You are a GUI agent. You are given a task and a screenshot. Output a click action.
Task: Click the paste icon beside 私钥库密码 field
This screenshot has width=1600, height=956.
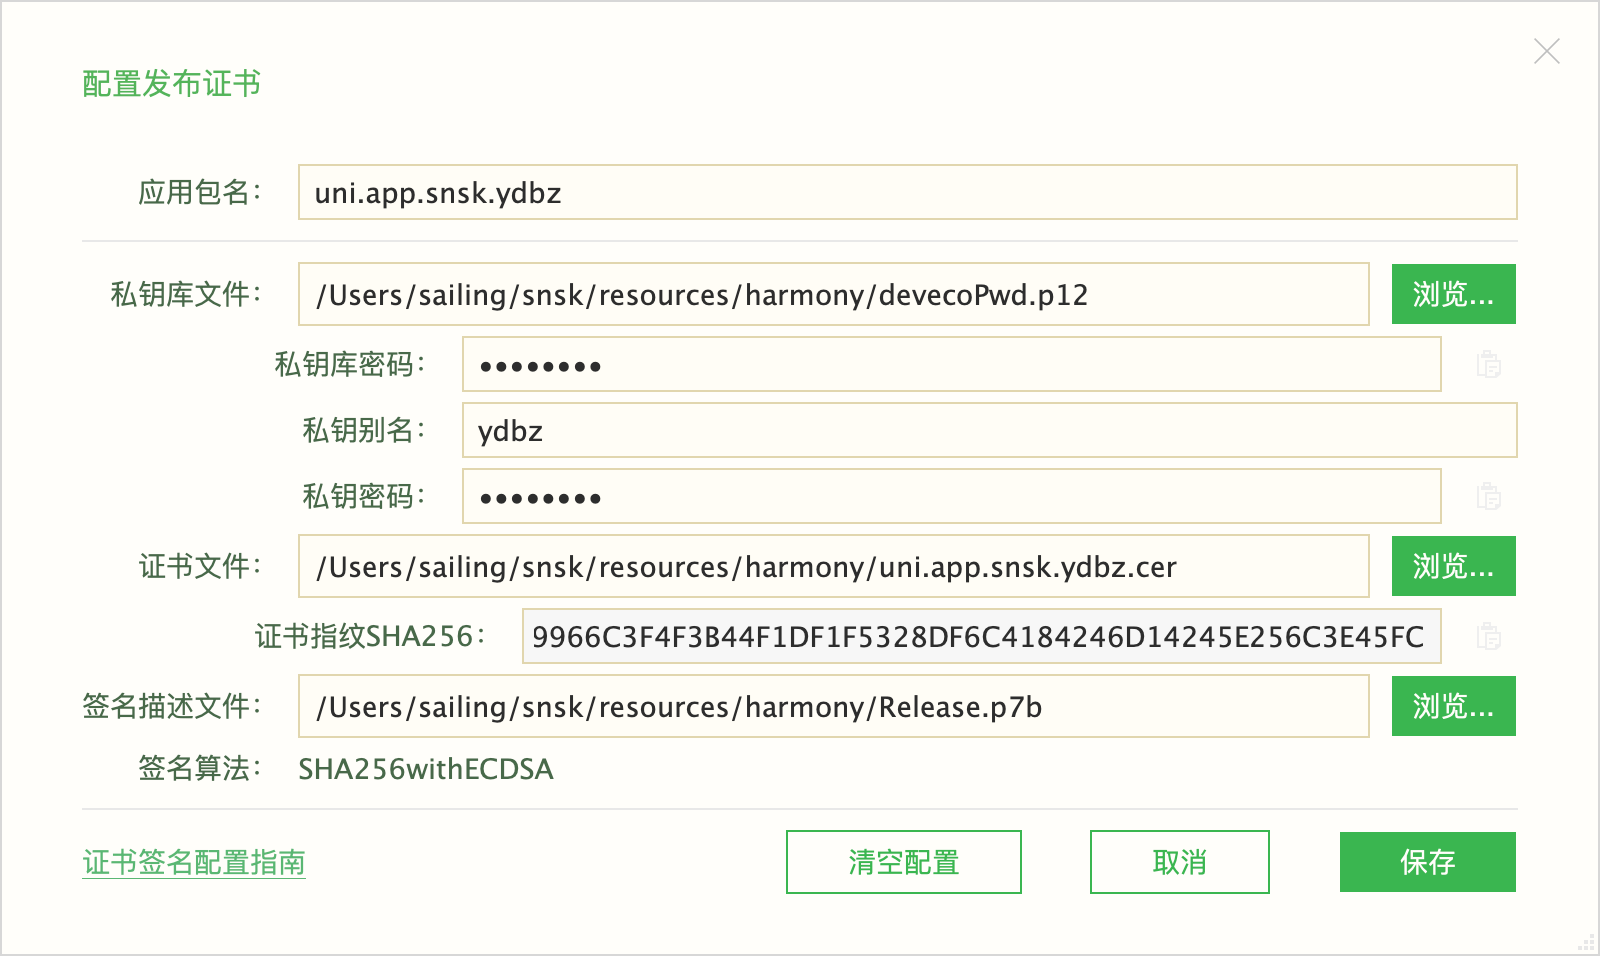coord(1489,364)
